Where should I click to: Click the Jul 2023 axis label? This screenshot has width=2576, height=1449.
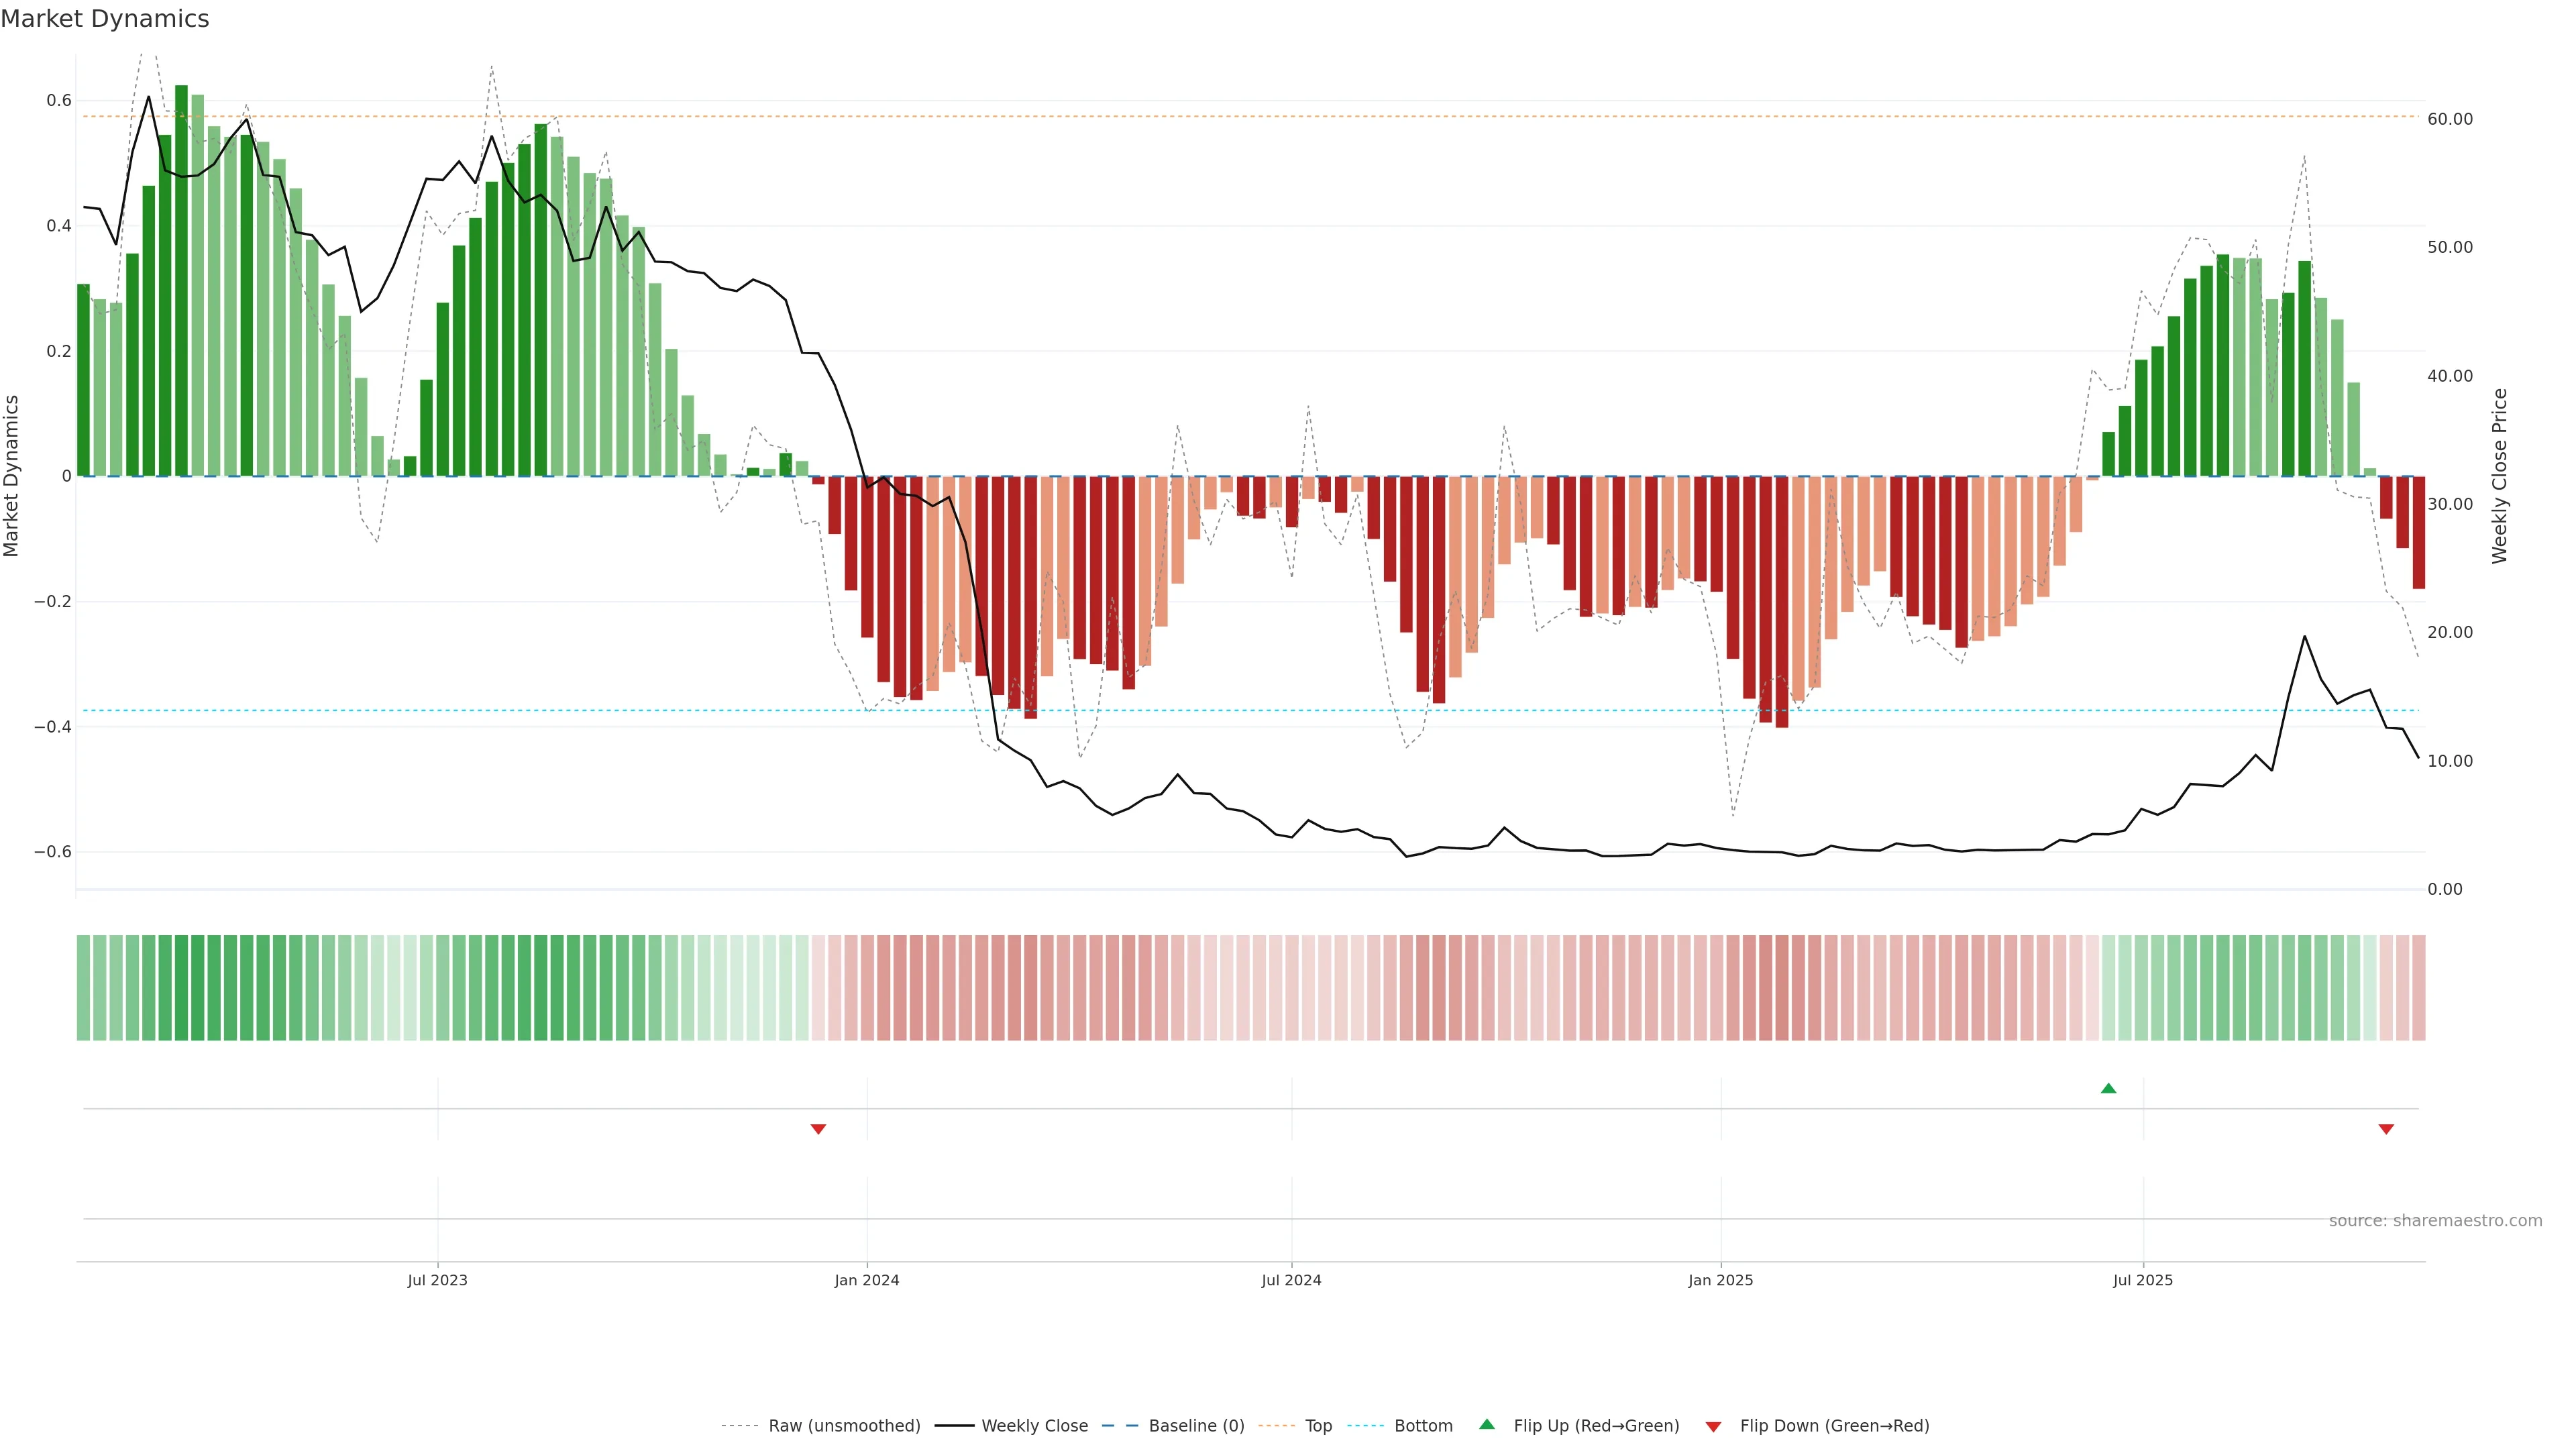[x=437, y=1280]
